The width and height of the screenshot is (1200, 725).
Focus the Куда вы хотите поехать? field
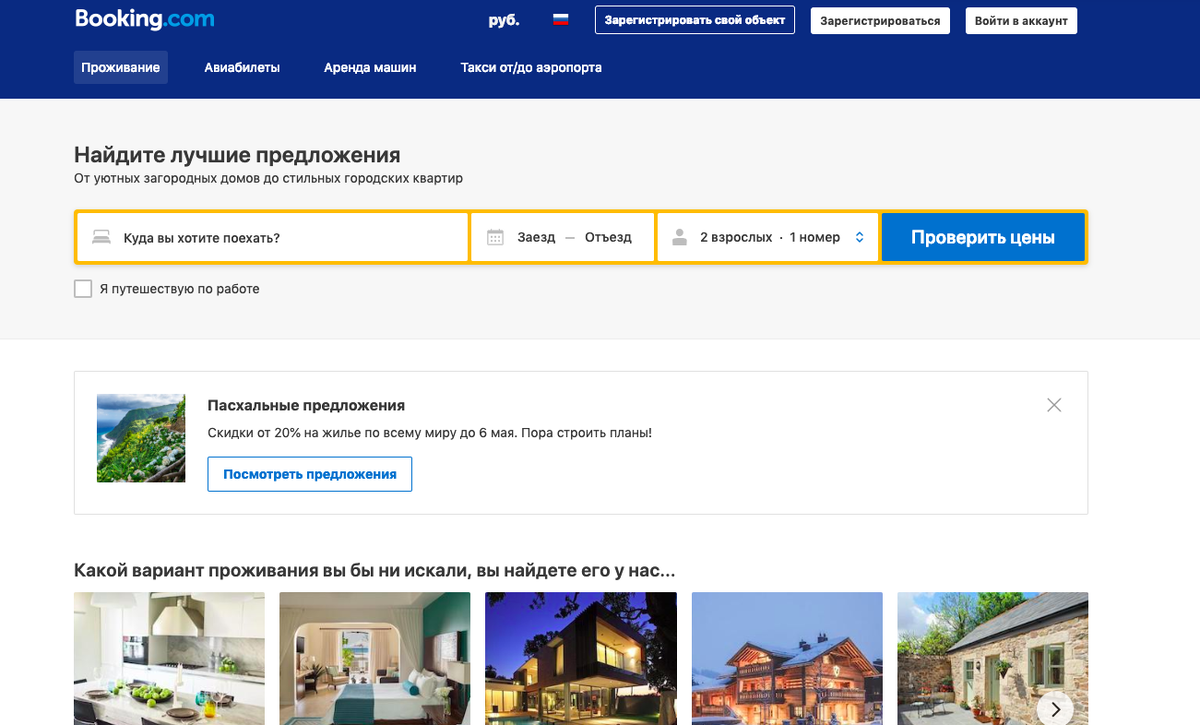click(x=272, y=238)
